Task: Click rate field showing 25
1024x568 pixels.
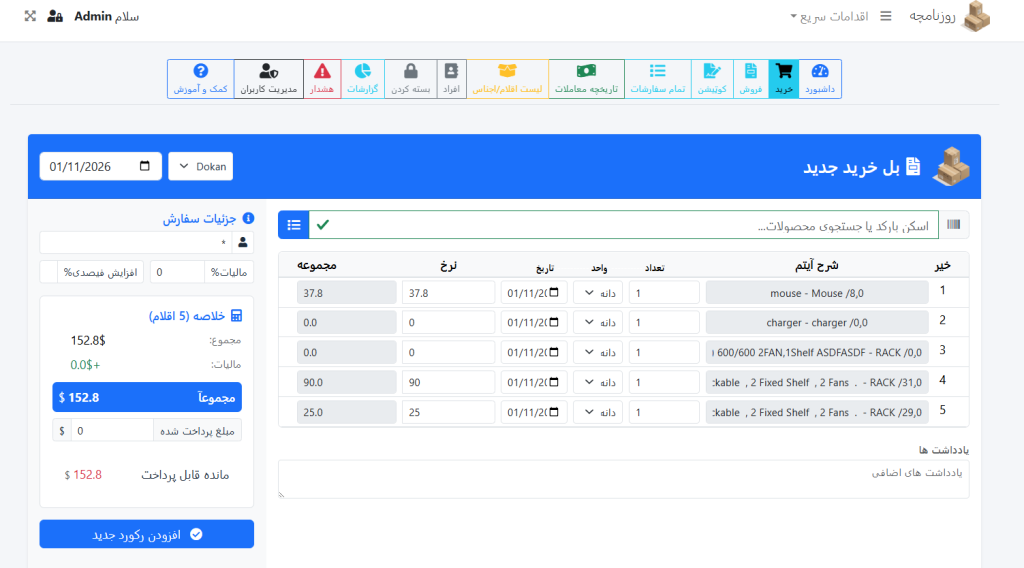Action: click(448, 412)
